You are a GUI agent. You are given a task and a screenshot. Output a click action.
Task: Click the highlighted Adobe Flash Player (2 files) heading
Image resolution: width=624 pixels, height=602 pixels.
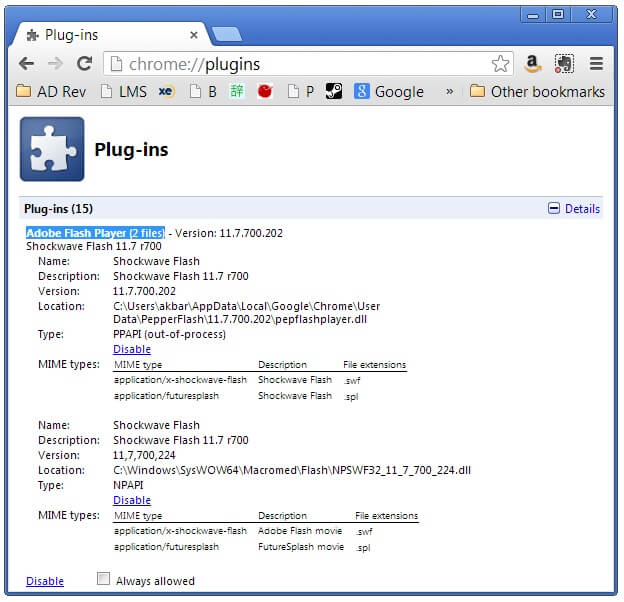tap(95, 233)
